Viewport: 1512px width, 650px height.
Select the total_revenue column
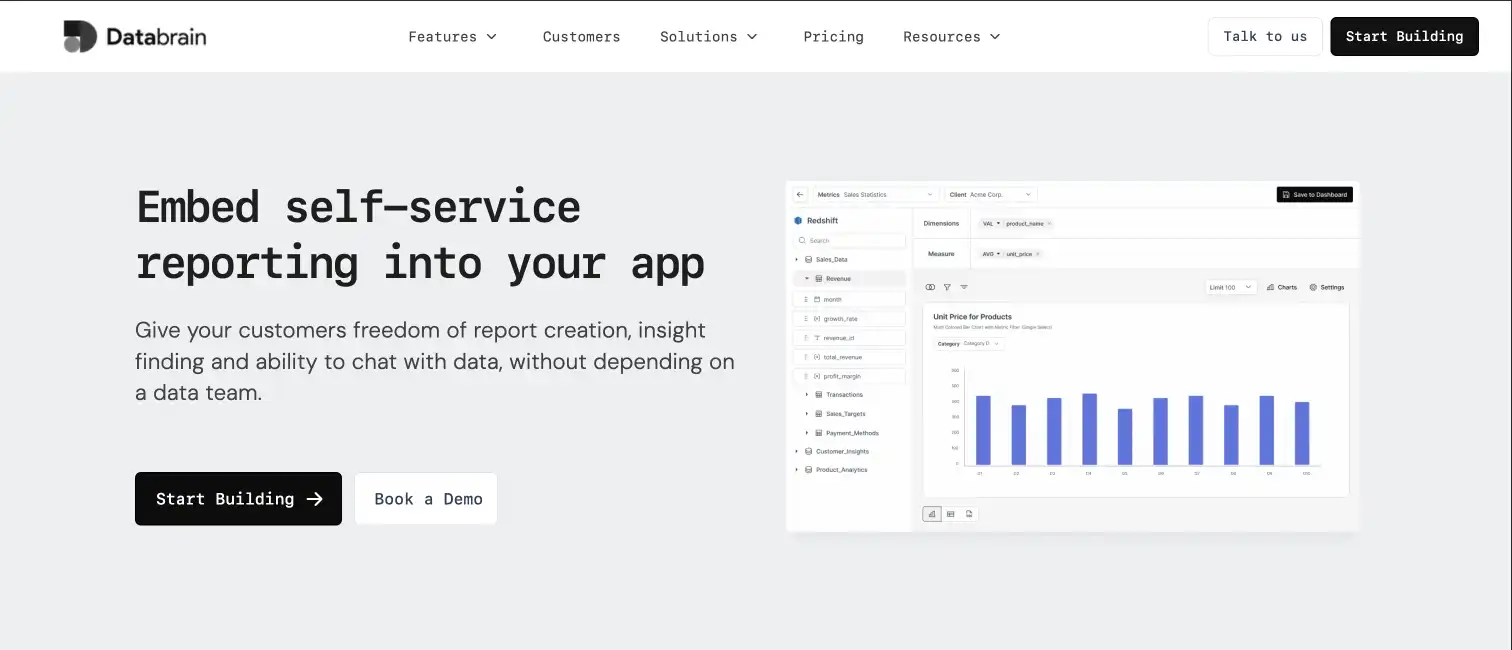tap(850, 357)
